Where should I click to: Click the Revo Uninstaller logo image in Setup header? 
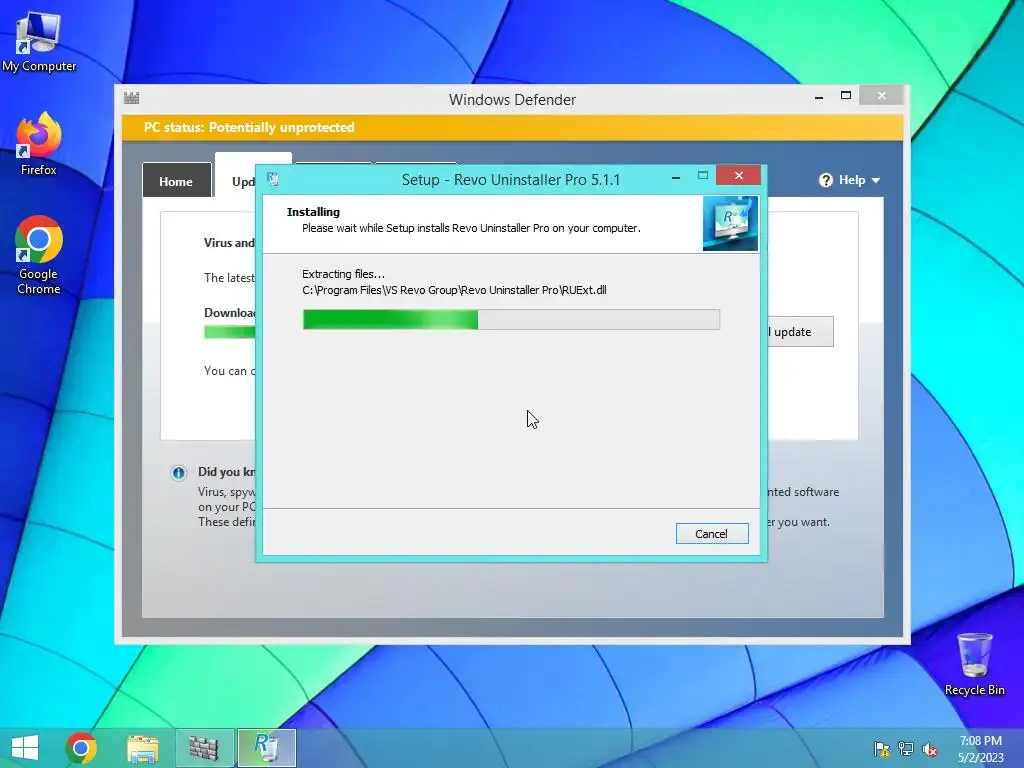point(730,223)
